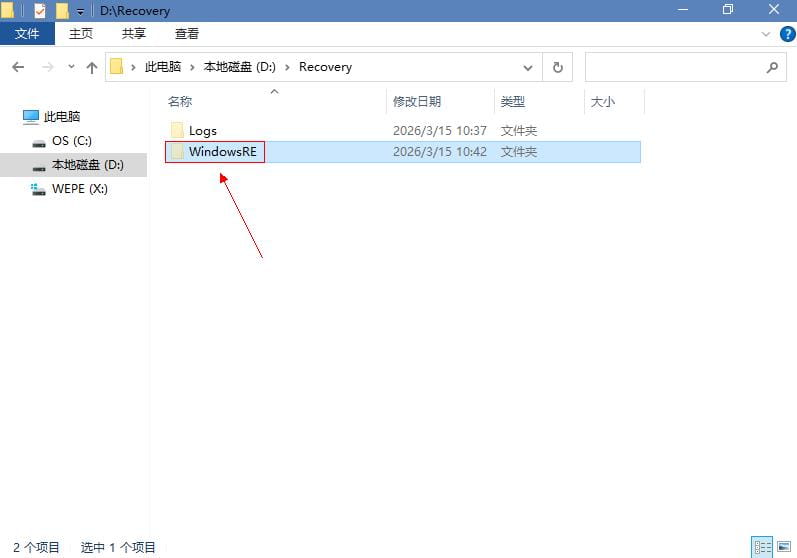Viewport: 797px width, 558px height.
Task: Go up one folder level
Action: [x=91, y=67]
